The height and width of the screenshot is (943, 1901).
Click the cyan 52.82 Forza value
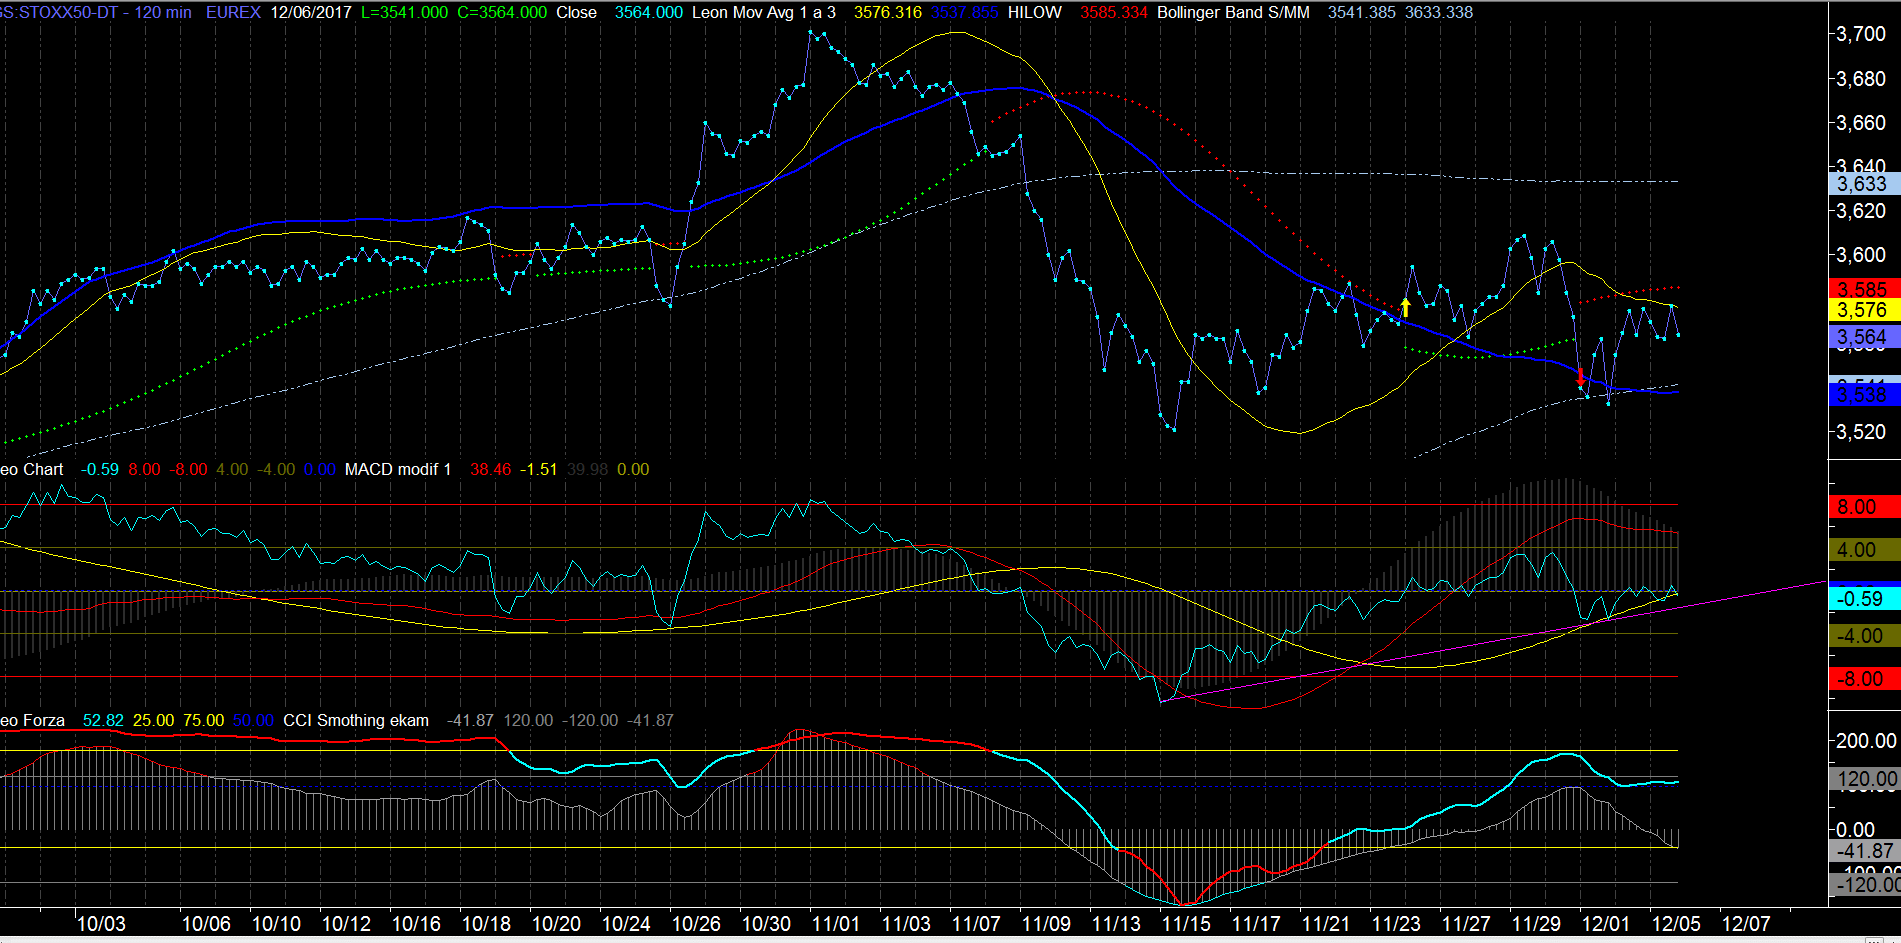(x=103, y=720)
